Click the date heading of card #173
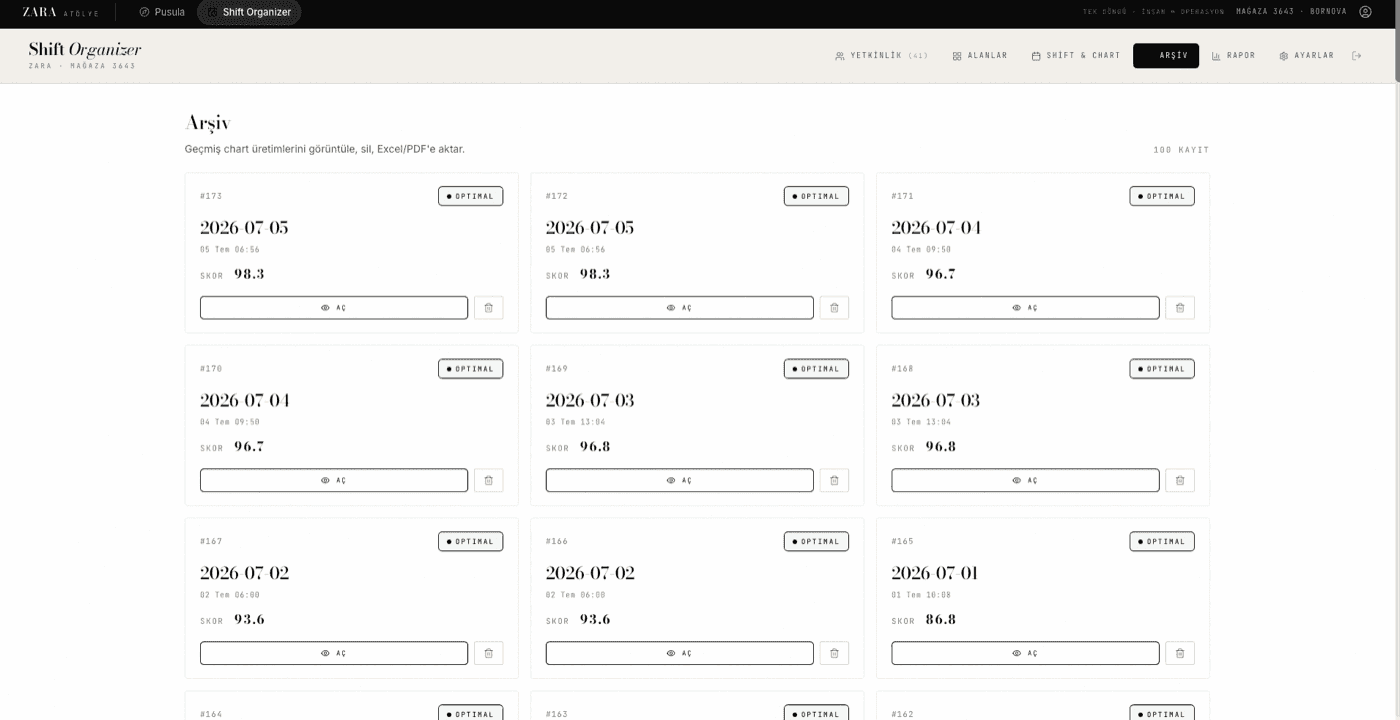This screenshot has width=1400, height=720. point(244,227)
